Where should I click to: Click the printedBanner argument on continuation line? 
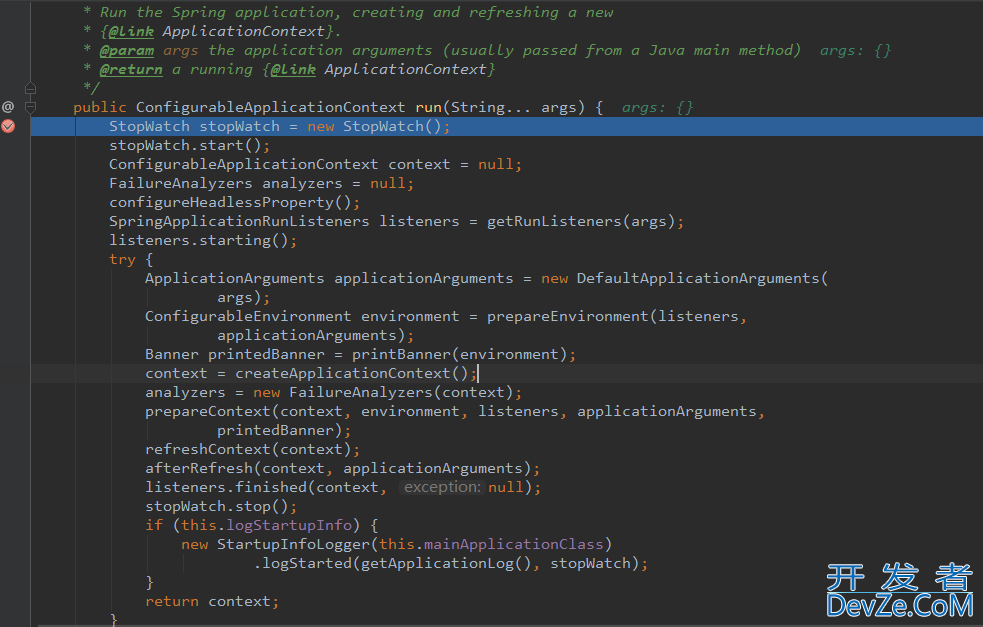[275, 431]
